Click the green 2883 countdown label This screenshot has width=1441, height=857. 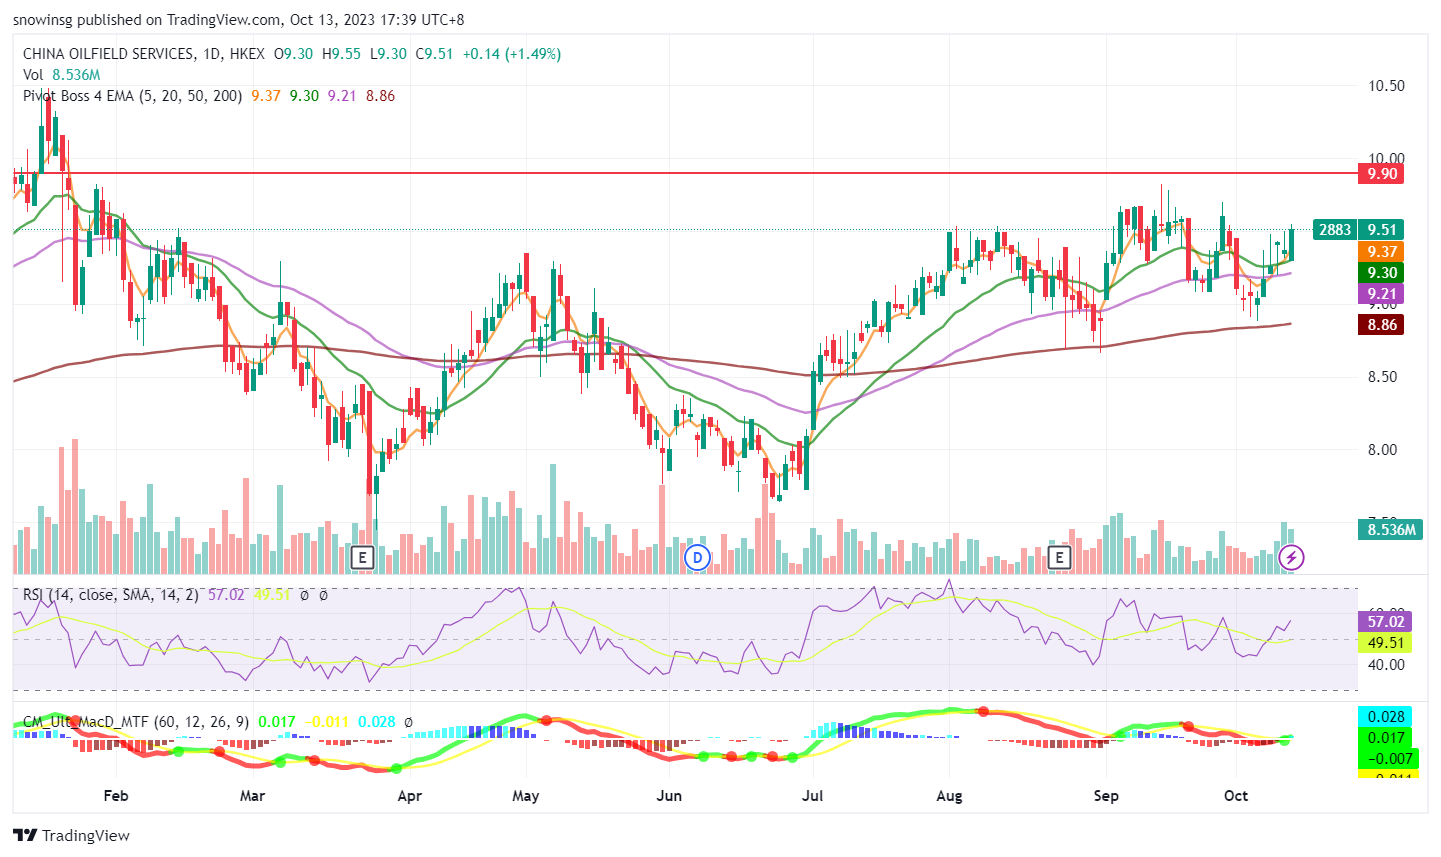(x=1334, y=230)
